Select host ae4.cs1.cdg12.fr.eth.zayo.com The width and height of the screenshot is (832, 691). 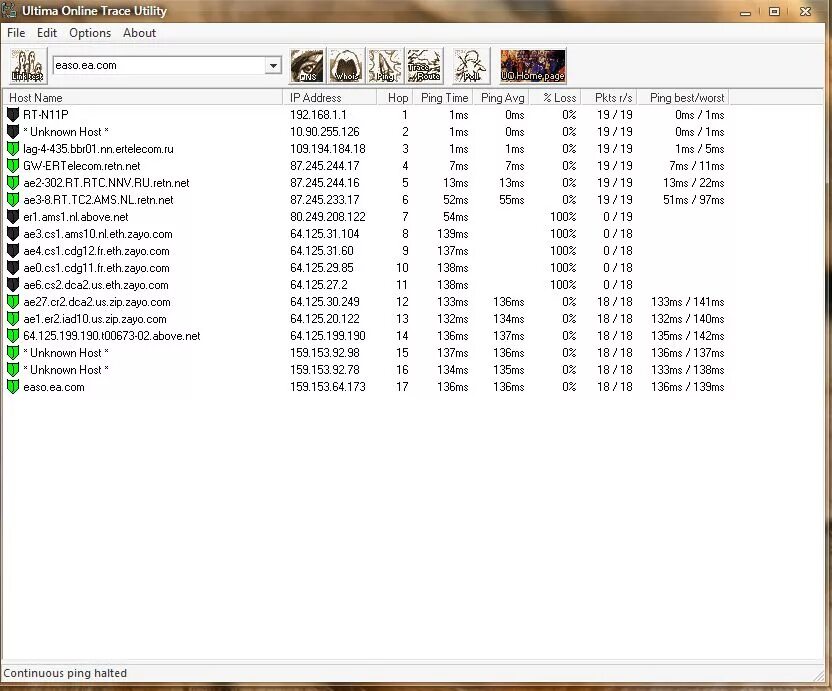[x=96, y=251]
